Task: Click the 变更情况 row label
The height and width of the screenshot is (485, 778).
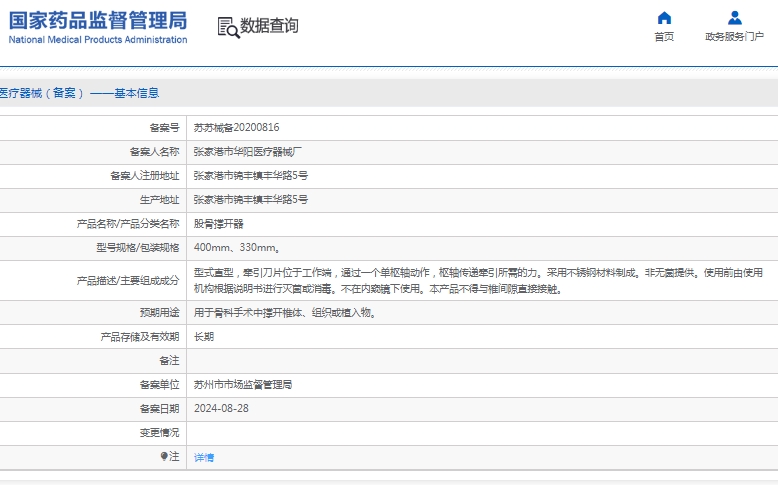Action: [x=159, y=432]
